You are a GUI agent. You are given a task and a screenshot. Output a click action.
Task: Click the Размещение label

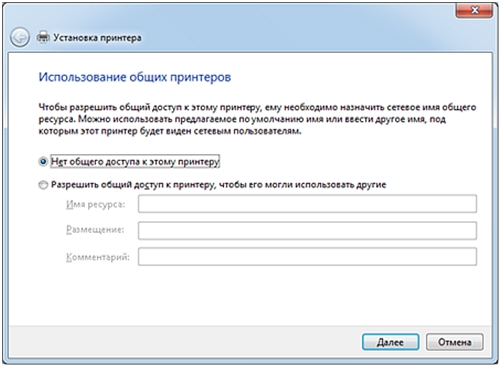(95, 230)
